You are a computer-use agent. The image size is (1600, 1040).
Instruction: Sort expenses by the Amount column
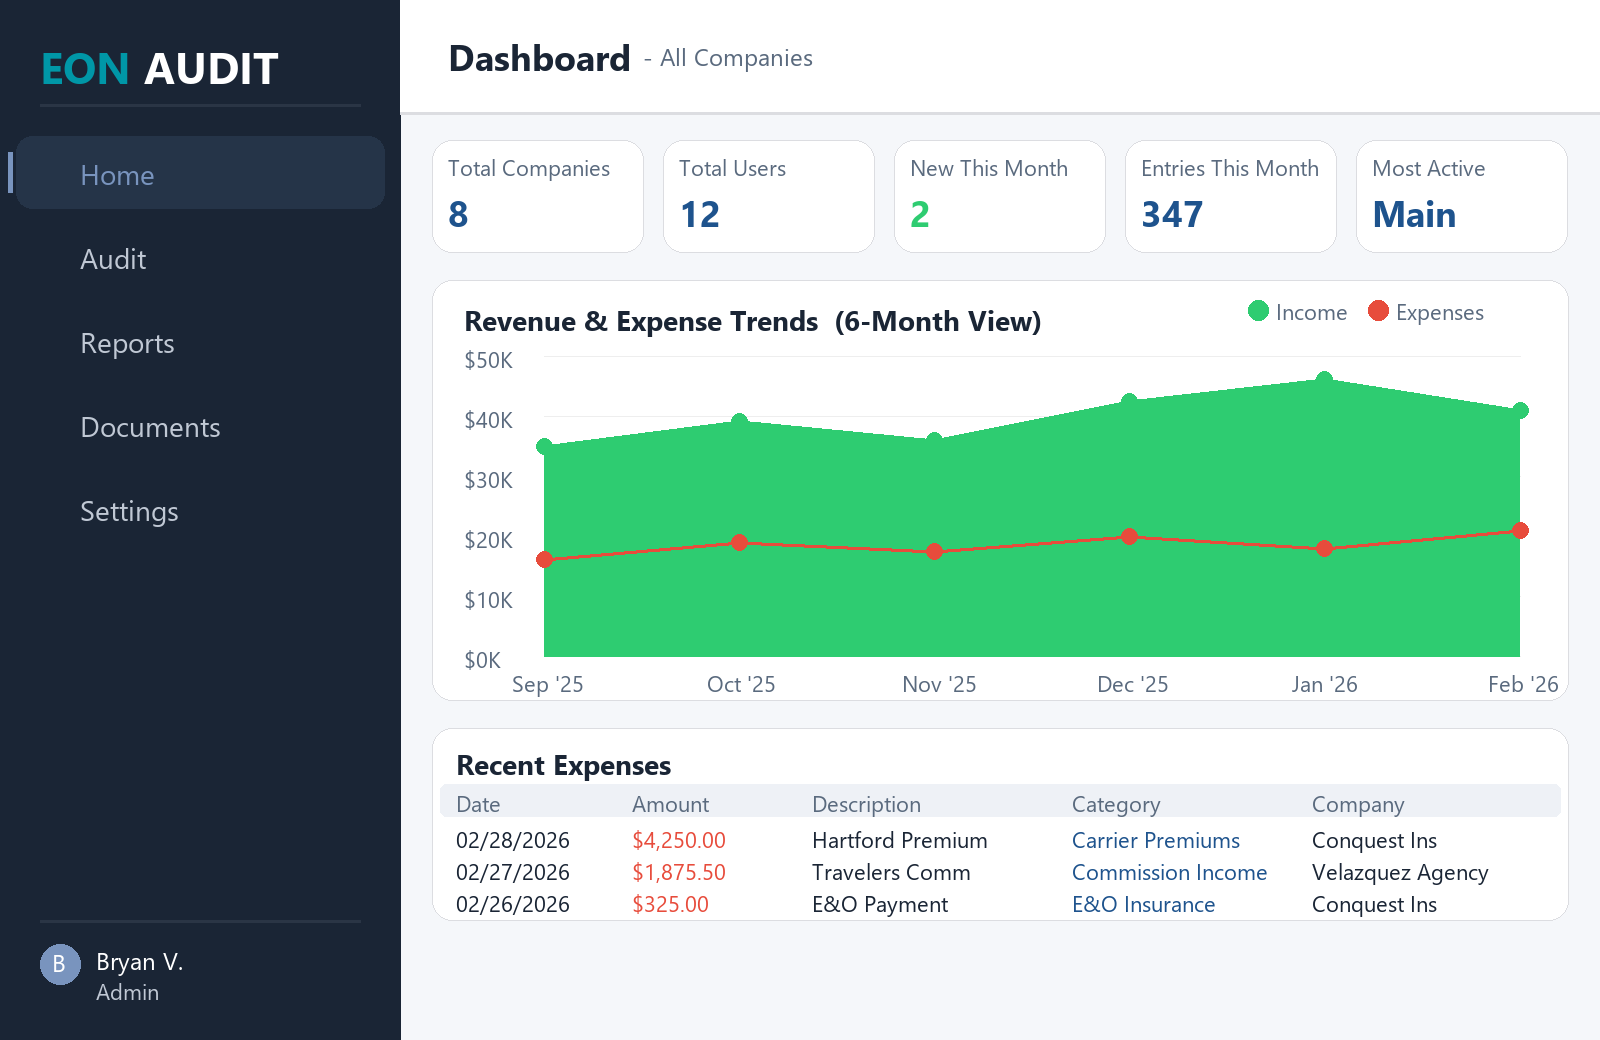670,804
